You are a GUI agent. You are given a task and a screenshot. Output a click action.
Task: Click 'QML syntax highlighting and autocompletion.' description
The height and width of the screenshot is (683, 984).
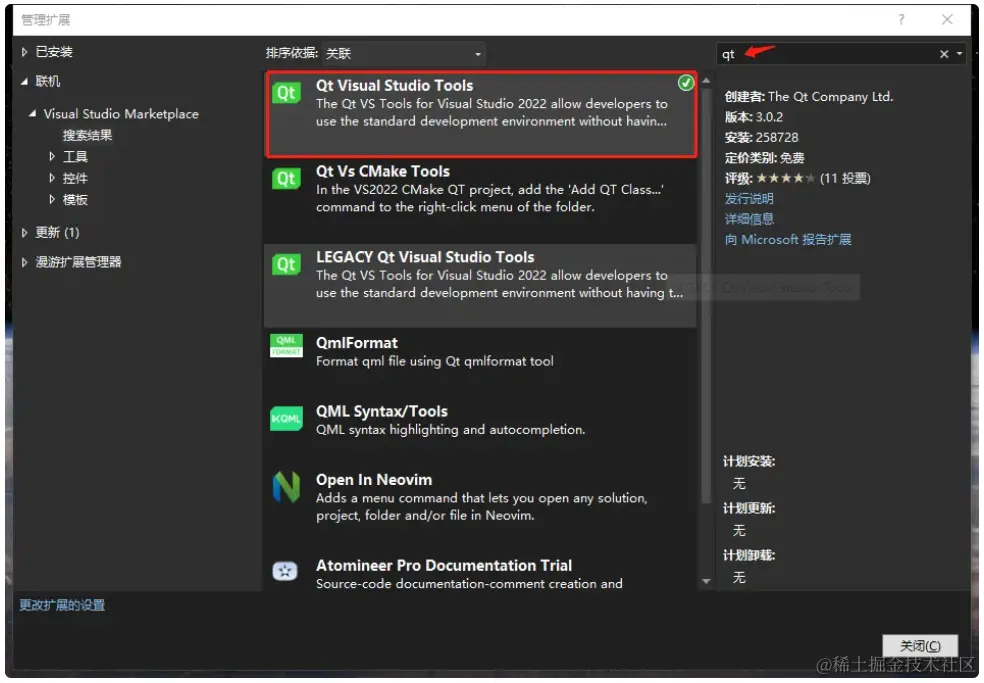tap(450, 430)
